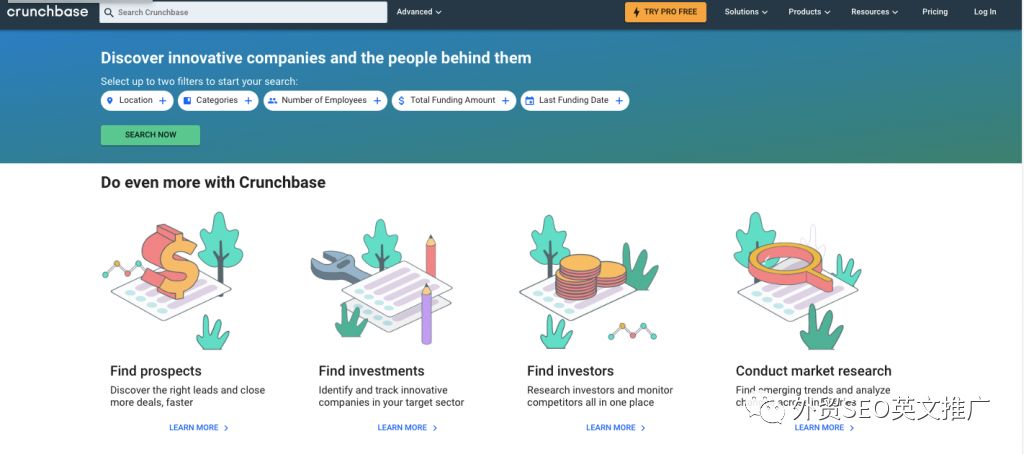The width and height of the screenshot is (1024, 454).
Task: Add Total Funding Amount filter plus
Action: point(505,101)
